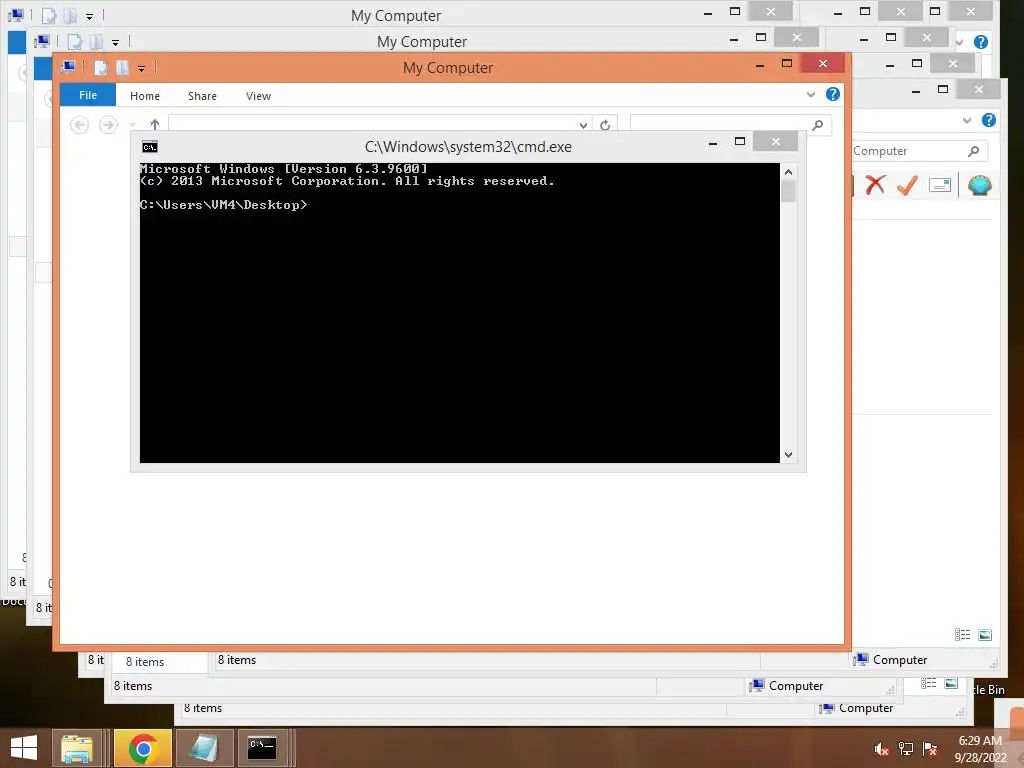The image size is (1024, 768).
Task: Click Help icon above the Computer search box
Action: point(989,120)
